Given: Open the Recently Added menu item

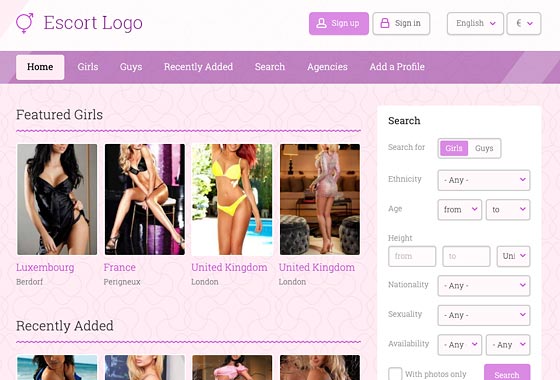Looking at the screenshot, I should point(198,67).
